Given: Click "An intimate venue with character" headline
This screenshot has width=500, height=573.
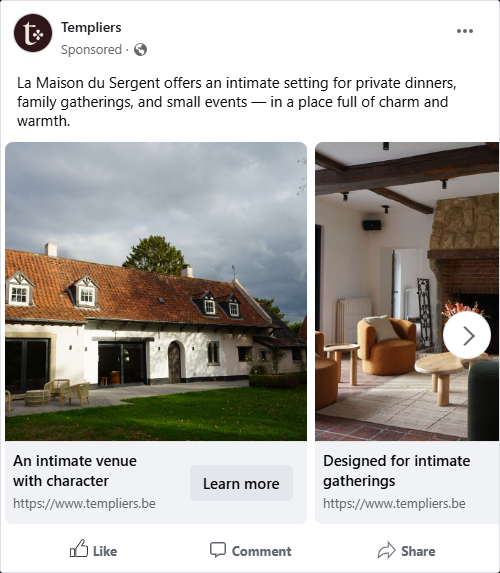Looking at the screenshot, I should pos(75,471).
